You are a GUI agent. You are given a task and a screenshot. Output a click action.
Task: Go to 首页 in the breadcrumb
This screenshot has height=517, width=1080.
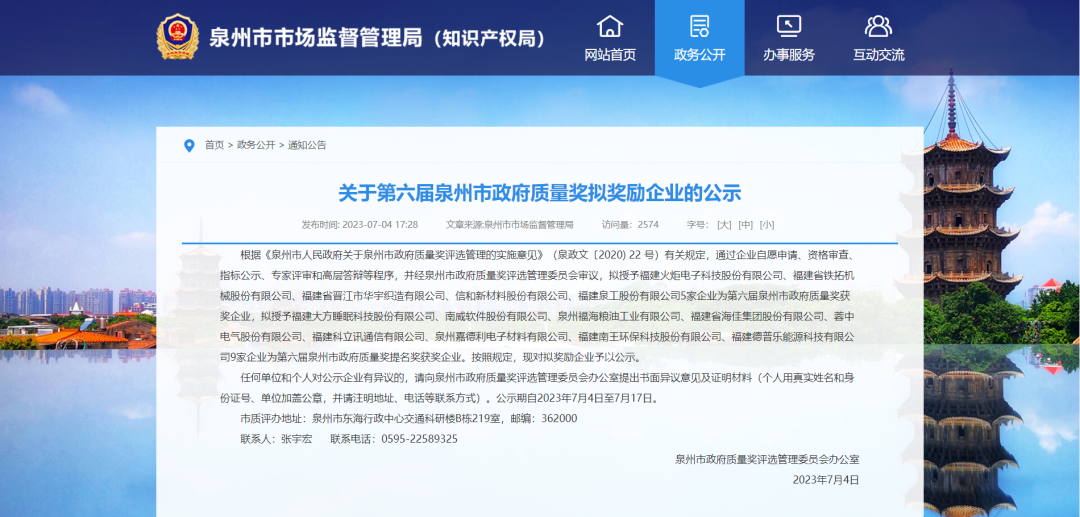[214, 145]
